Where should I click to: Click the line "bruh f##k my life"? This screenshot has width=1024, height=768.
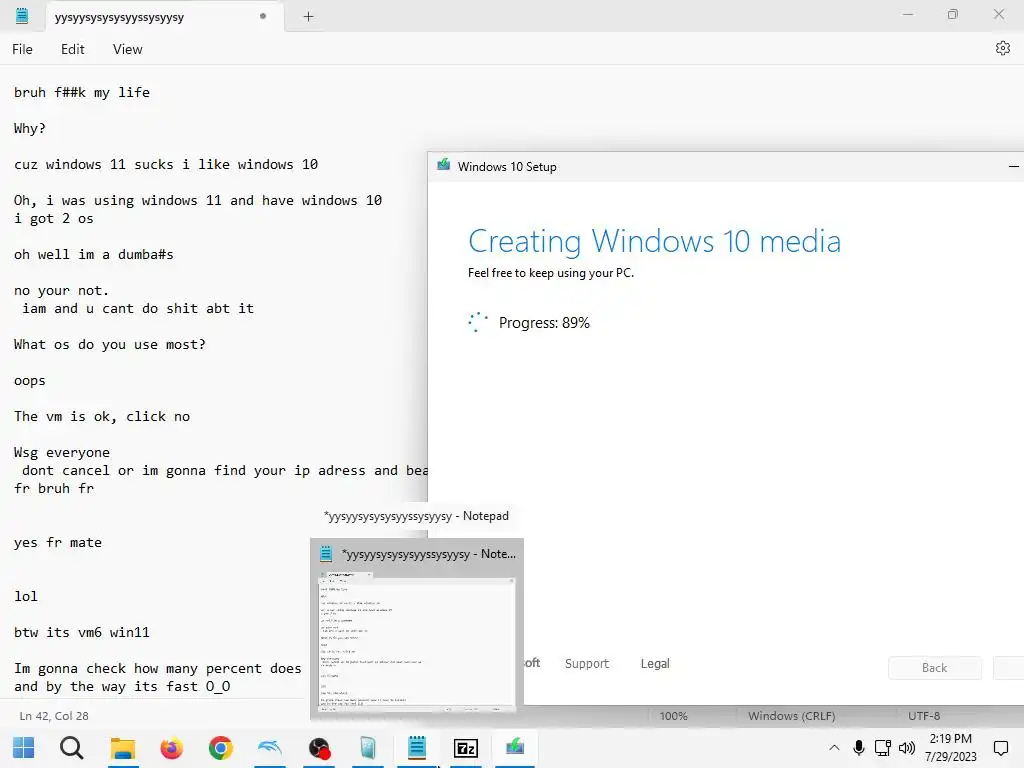pyautogui.click(x=82, y=92)
